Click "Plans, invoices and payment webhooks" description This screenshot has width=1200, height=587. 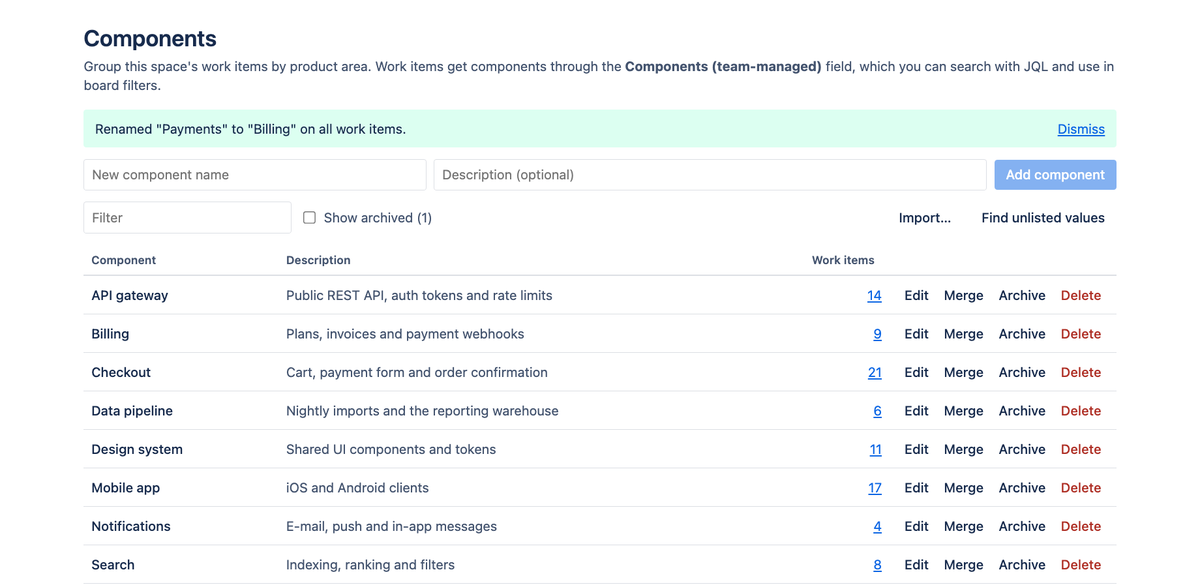[x=405, y=334]
